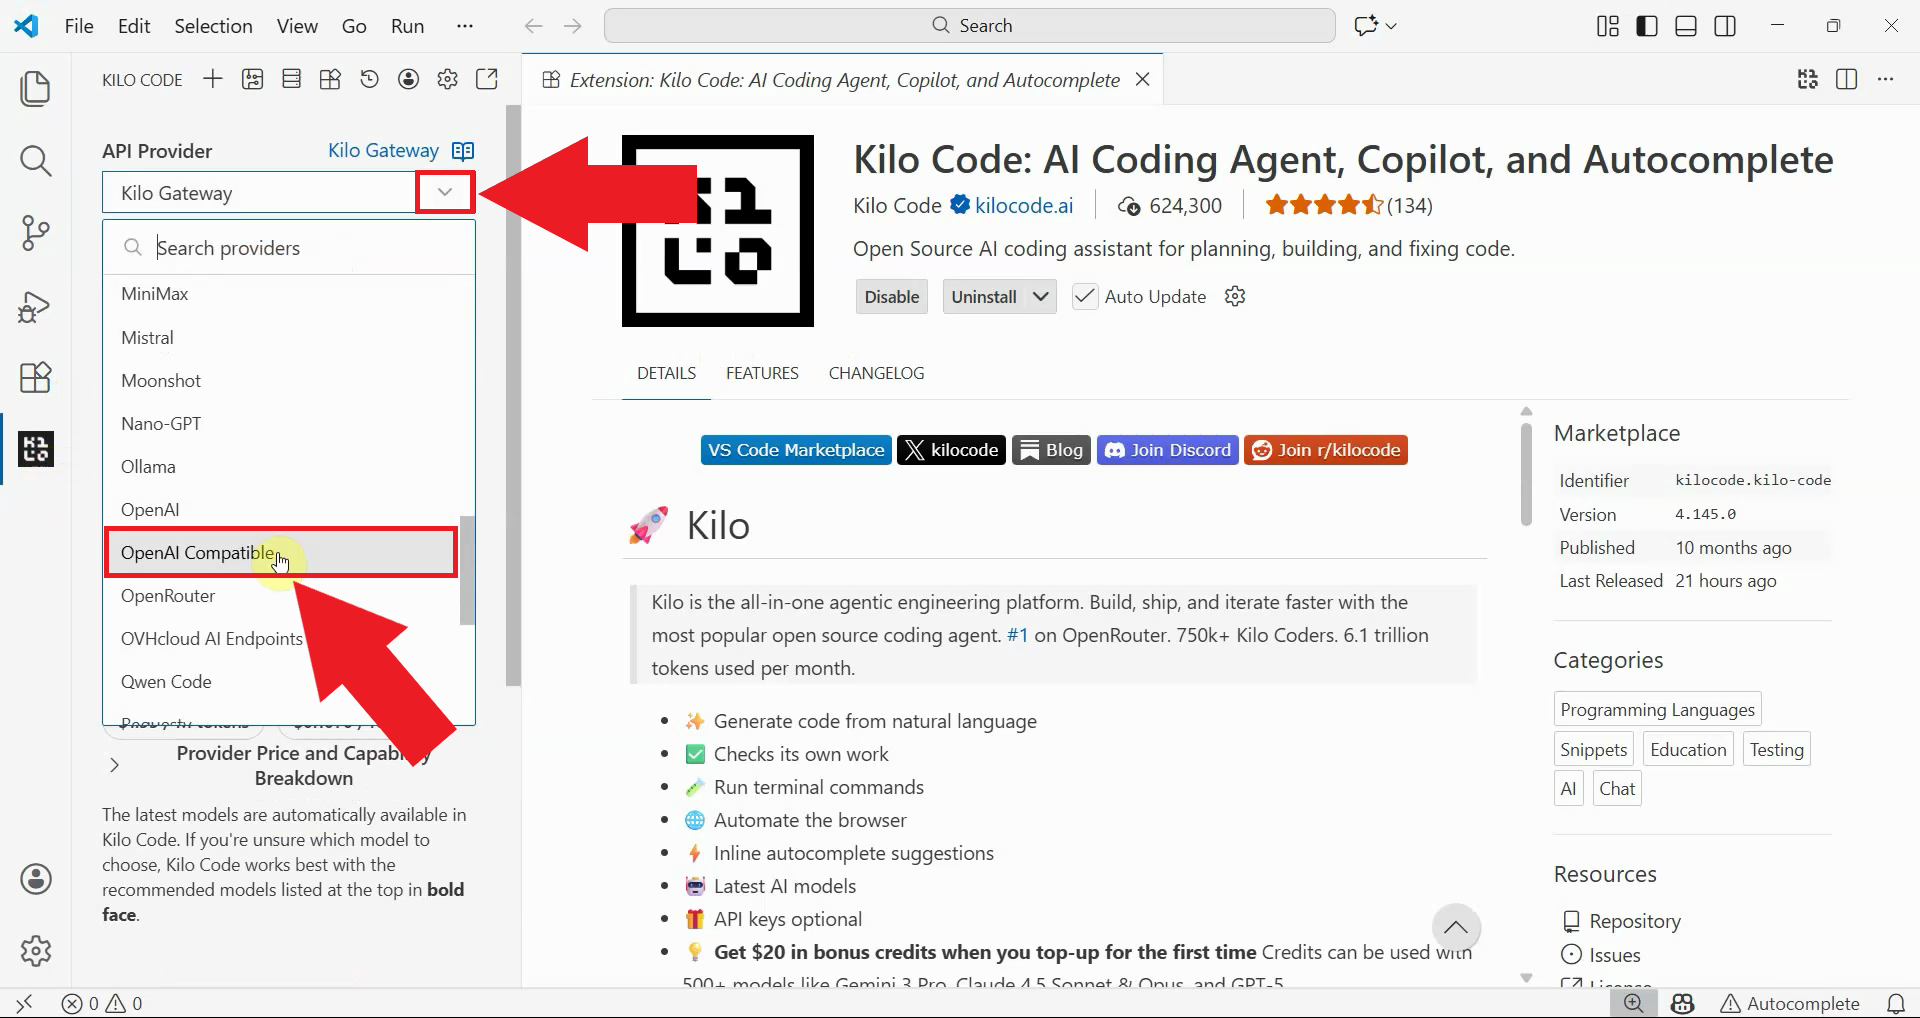
Task: Open the Extensions view icon
Action: click(x=36, y=378)
